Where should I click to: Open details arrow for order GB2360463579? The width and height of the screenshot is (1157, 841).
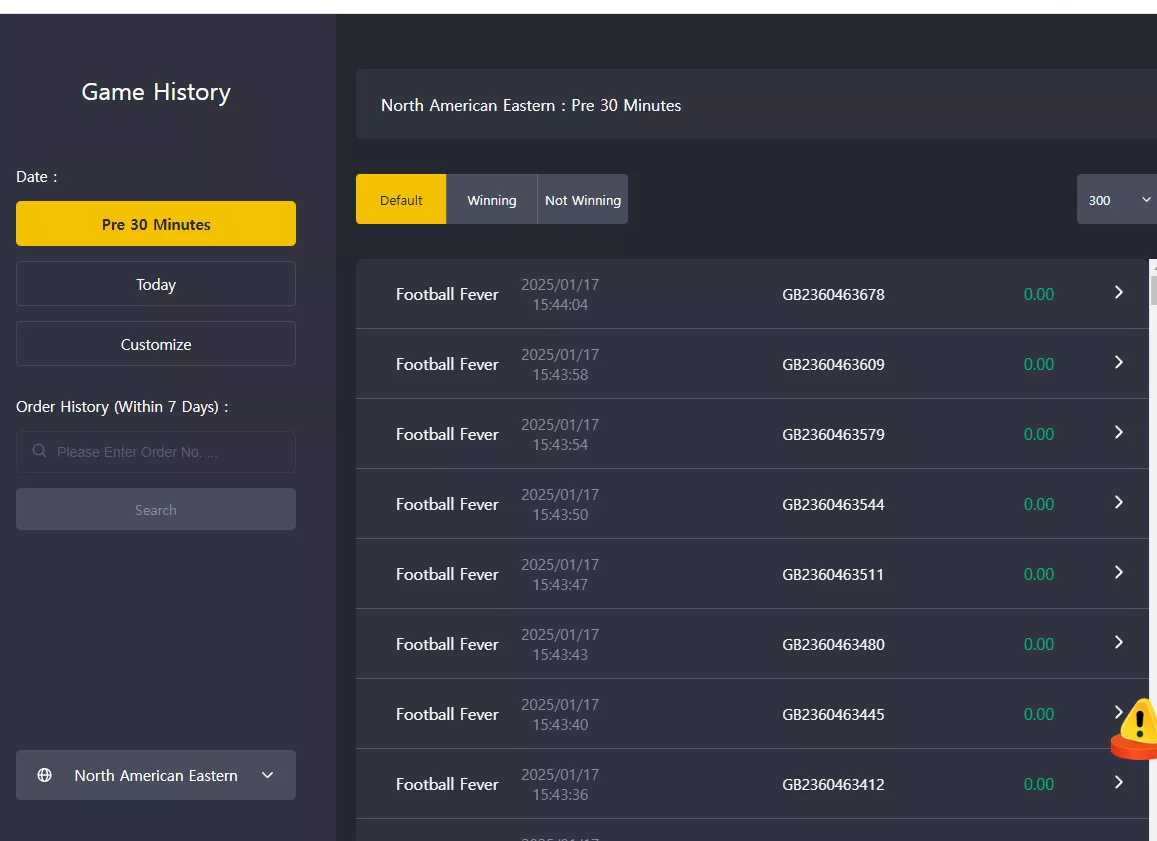[x=1119, y=432]
